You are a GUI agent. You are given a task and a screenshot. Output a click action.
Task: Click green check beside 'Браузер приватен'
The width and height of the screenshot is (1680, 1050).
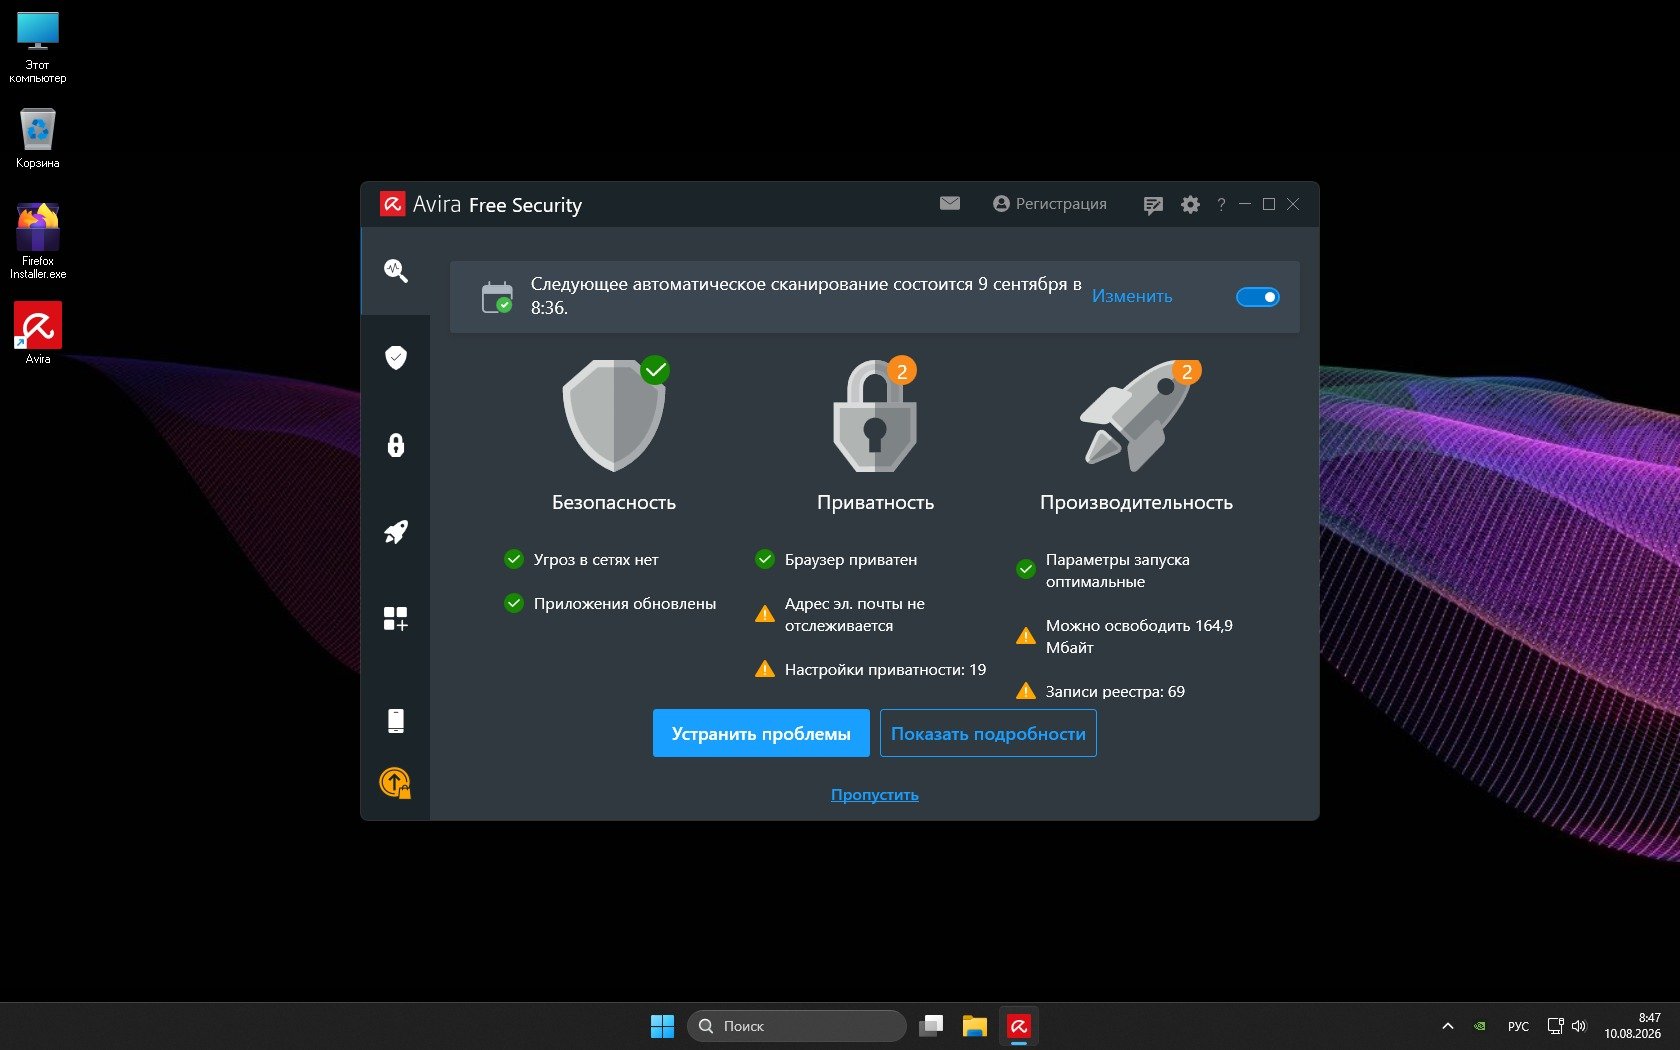(765, 559)
